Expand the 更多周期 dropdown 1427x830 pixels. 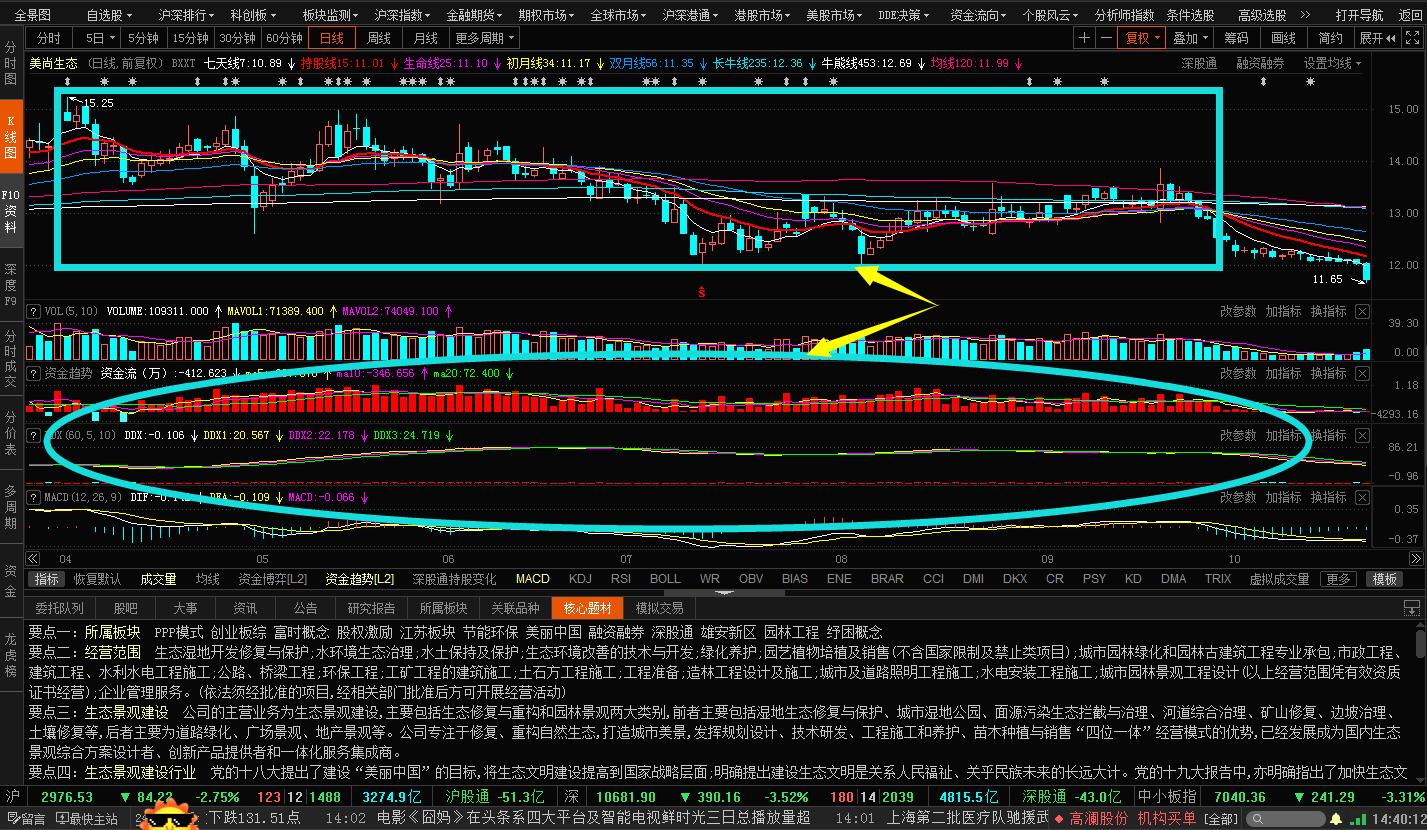[x=485, y=38]
